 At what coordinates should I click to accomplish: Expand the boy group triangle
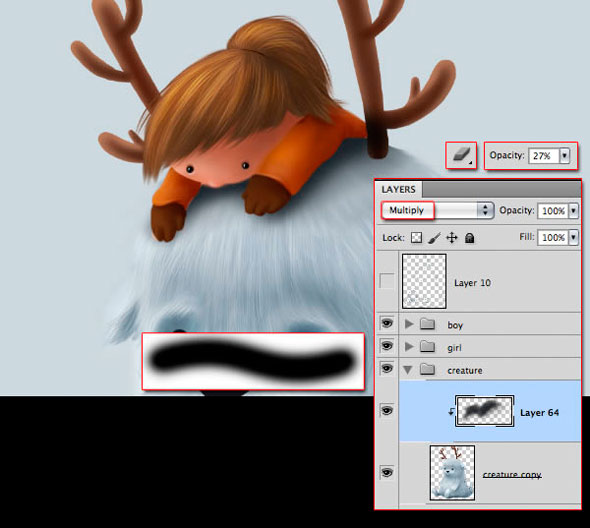409,324
